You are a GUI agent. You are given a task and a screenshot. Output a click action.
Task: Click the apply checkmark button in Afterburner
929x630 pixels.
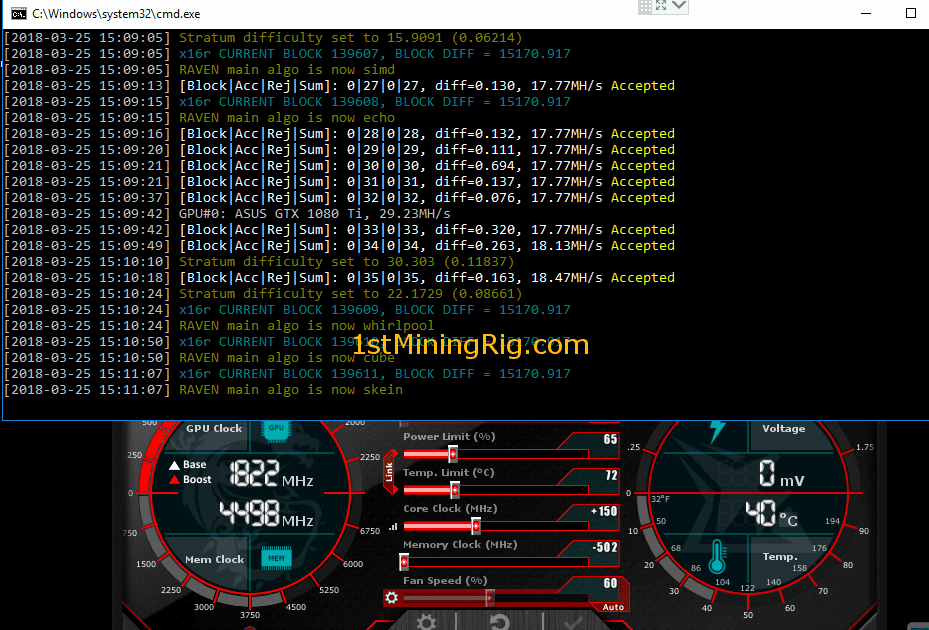tap(572, 623)
